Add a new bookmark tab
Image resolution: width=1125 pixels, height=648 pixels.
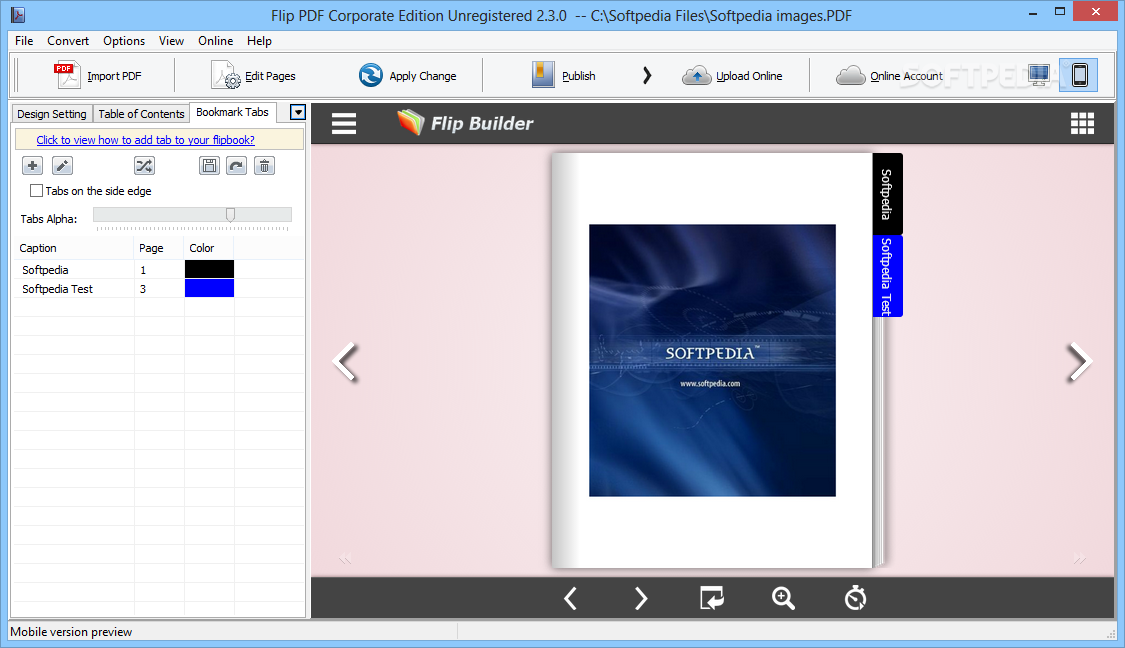32,166
